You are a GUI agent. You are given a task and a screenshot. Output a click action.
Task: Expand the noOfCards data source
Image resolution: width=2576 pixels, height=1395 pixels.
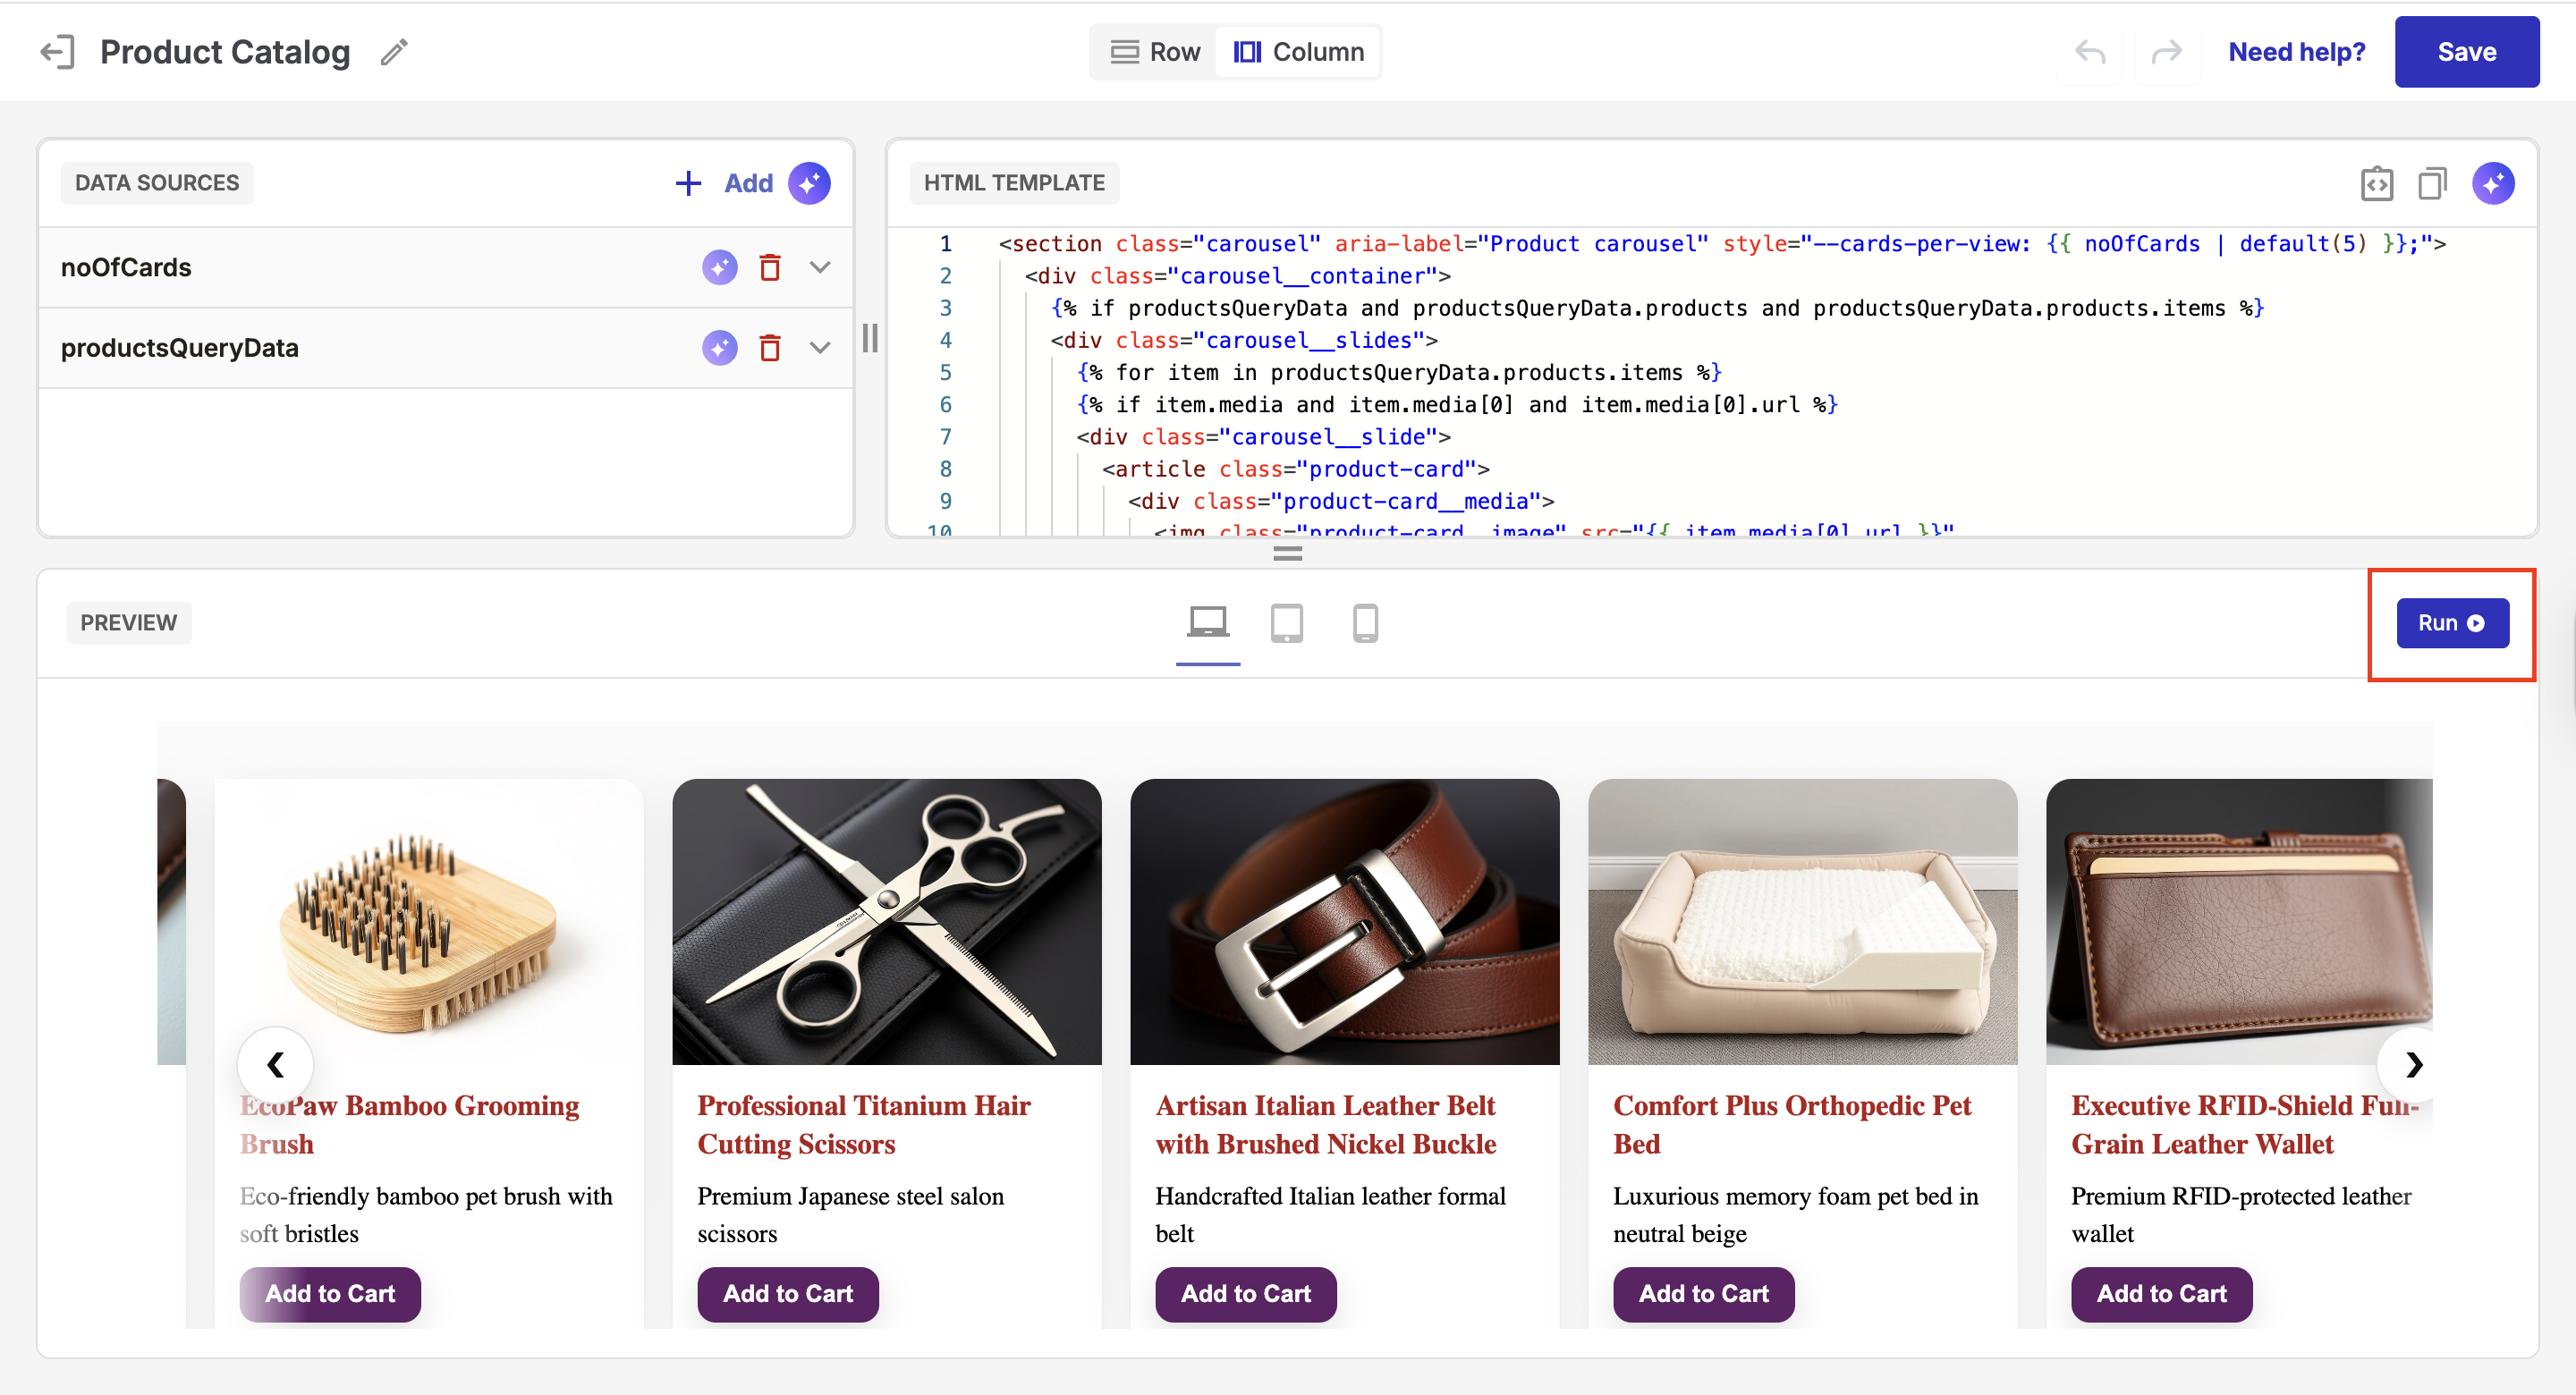(x=820, y=267)
